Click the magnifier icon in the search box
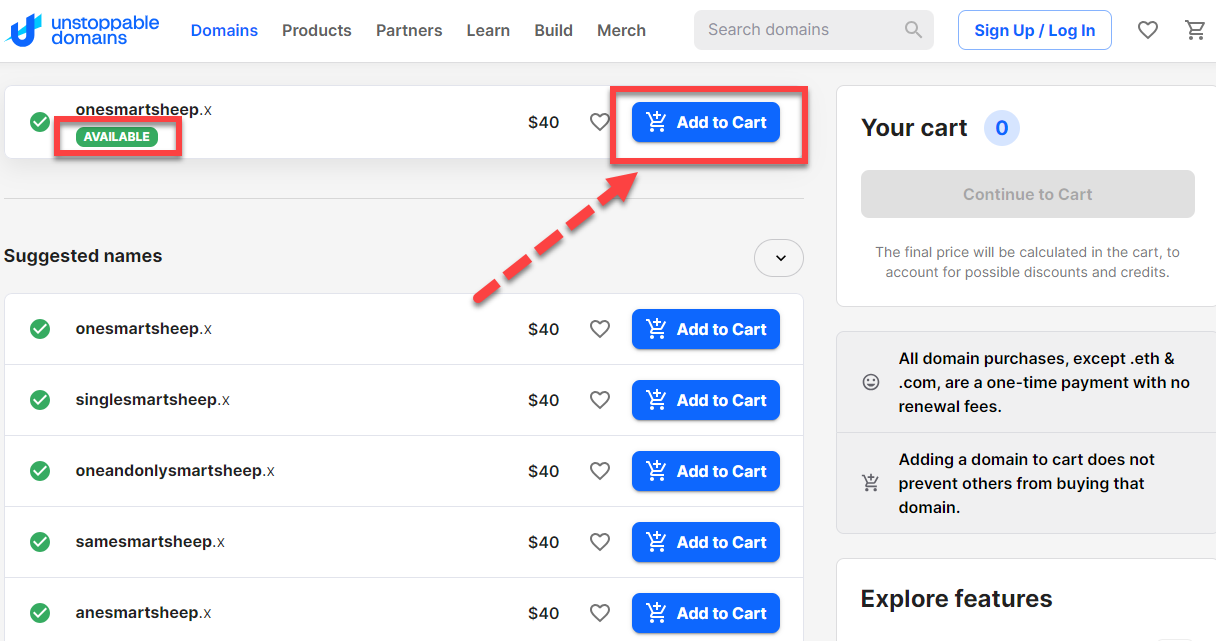1216x641 pixels. 913,30
